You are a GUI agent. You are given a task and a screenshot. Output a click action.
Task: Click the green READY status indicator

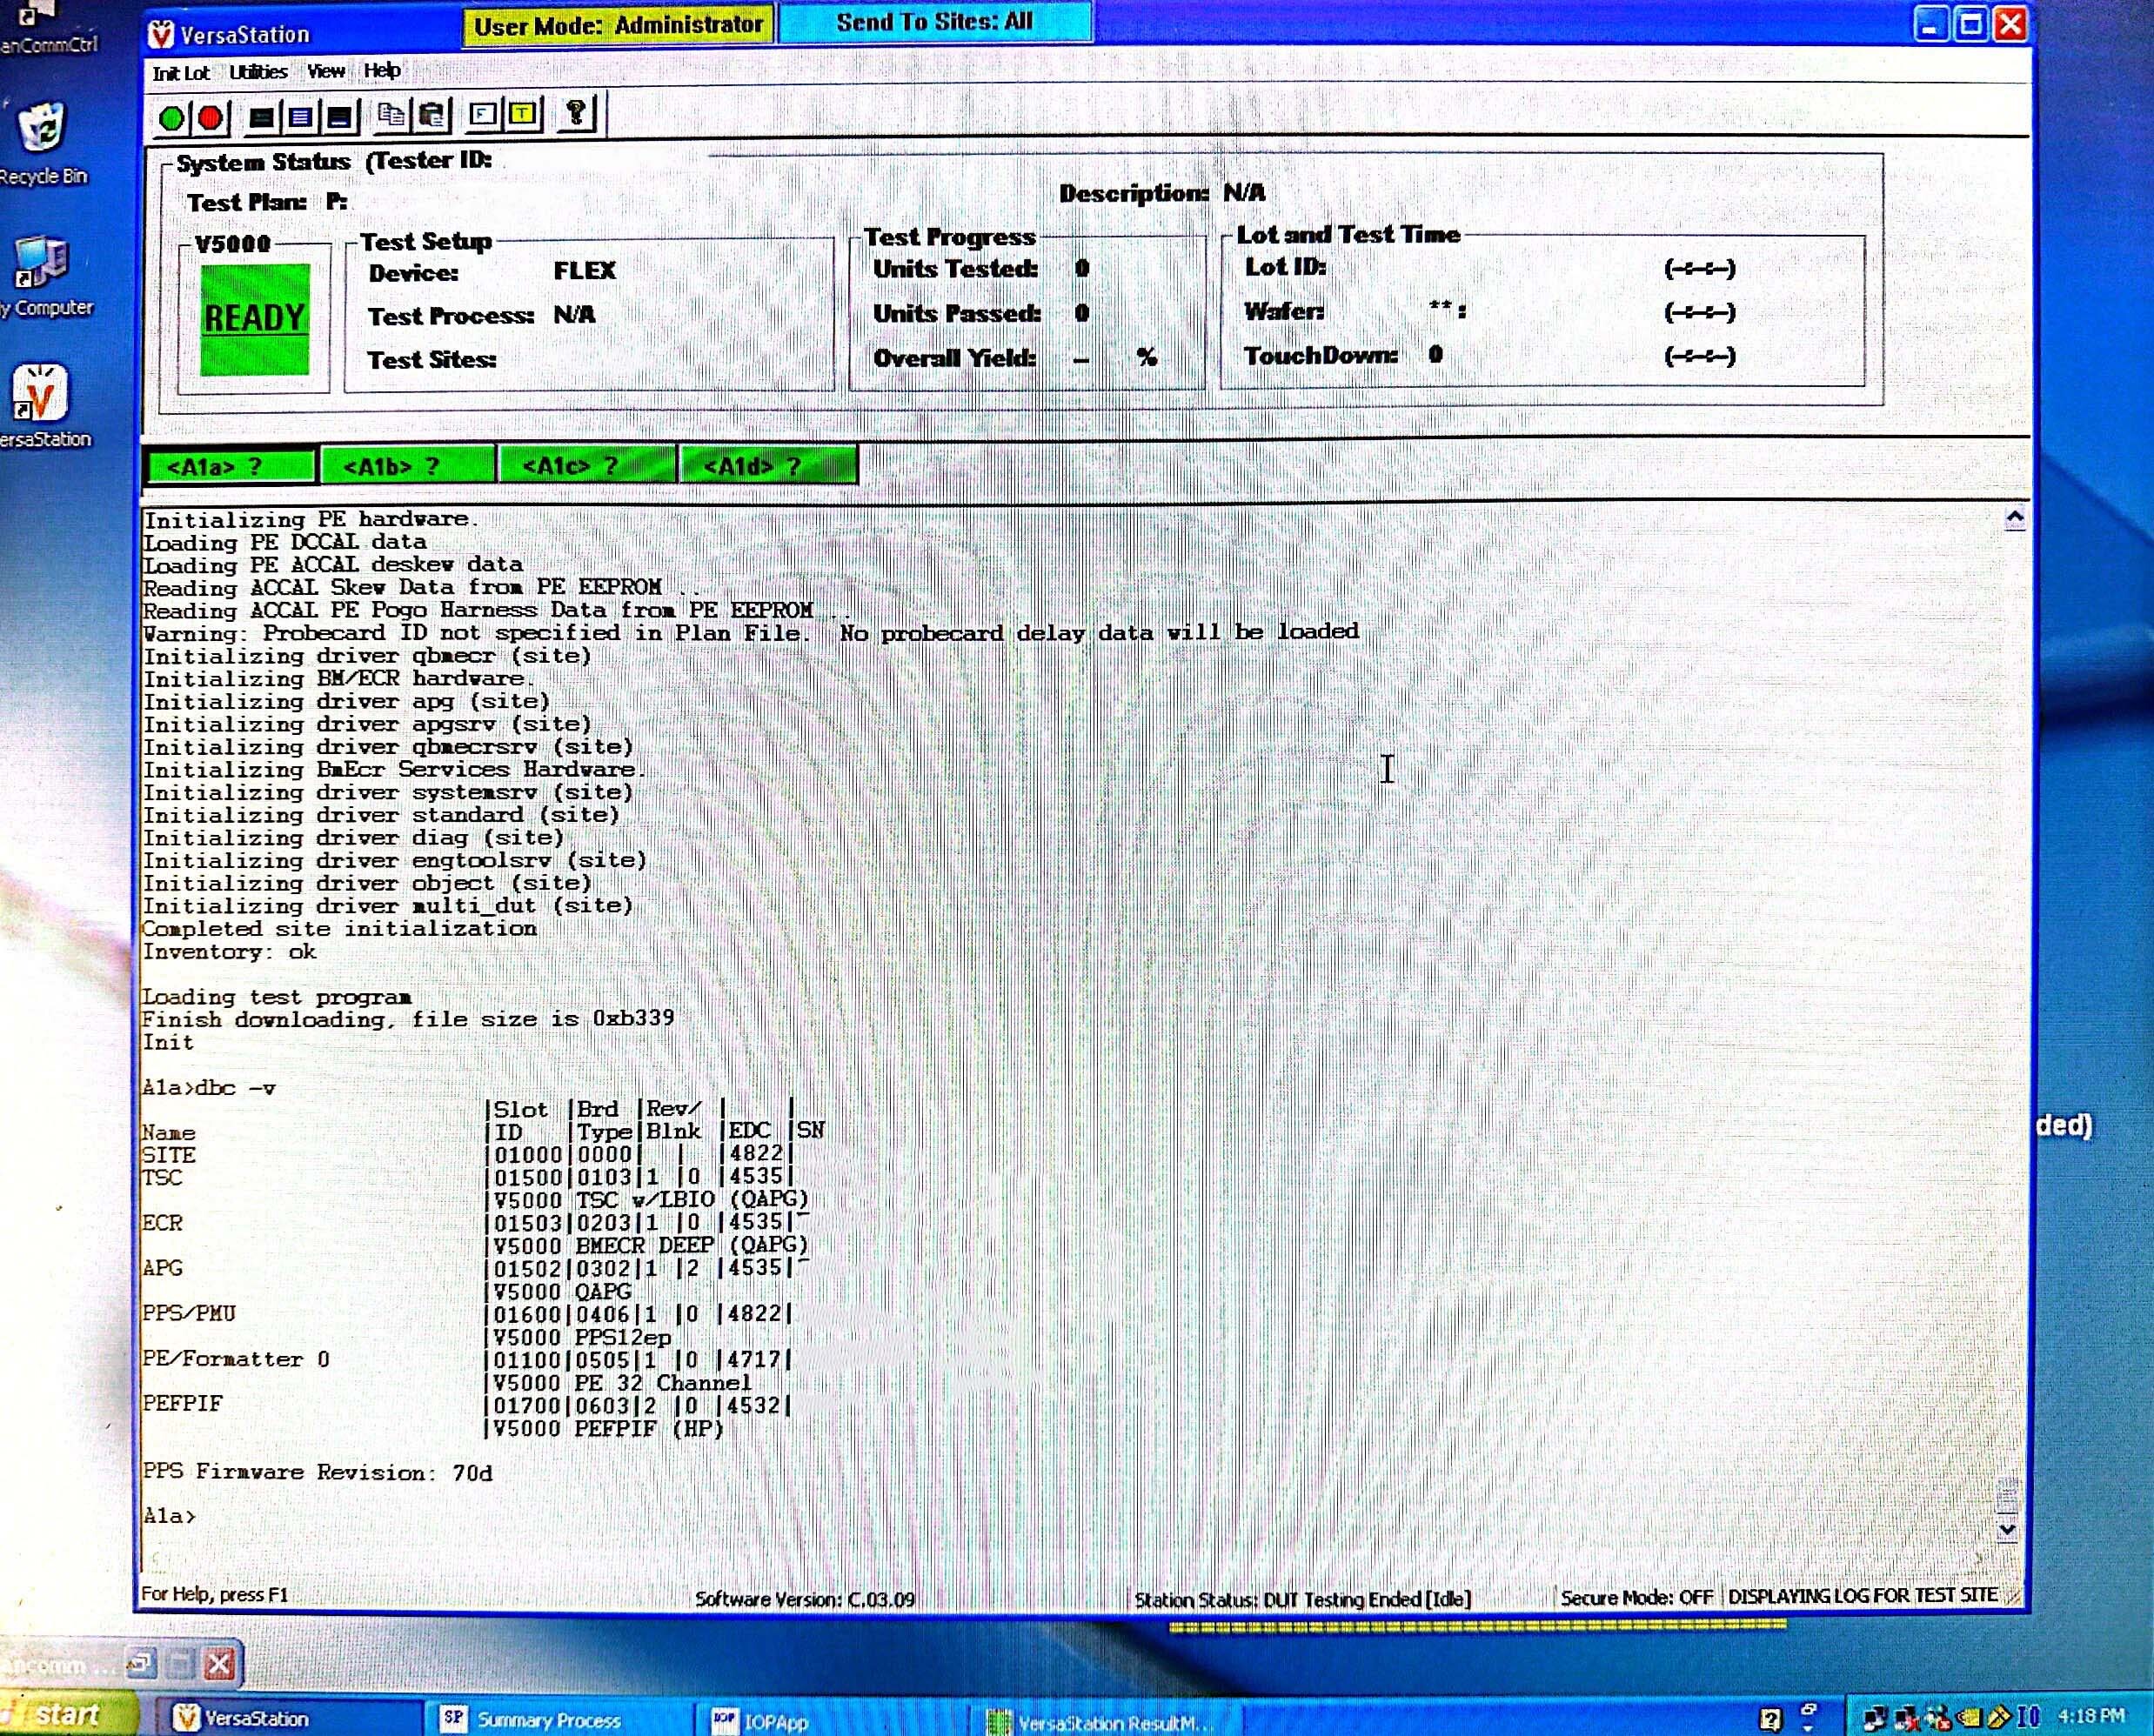[x=255, y=319]
